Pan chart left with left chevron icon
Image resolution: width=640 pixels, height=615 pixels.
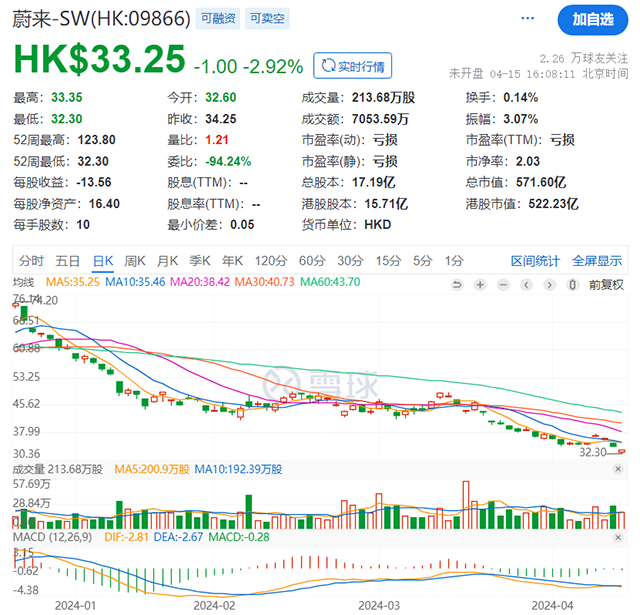point(526,284)
